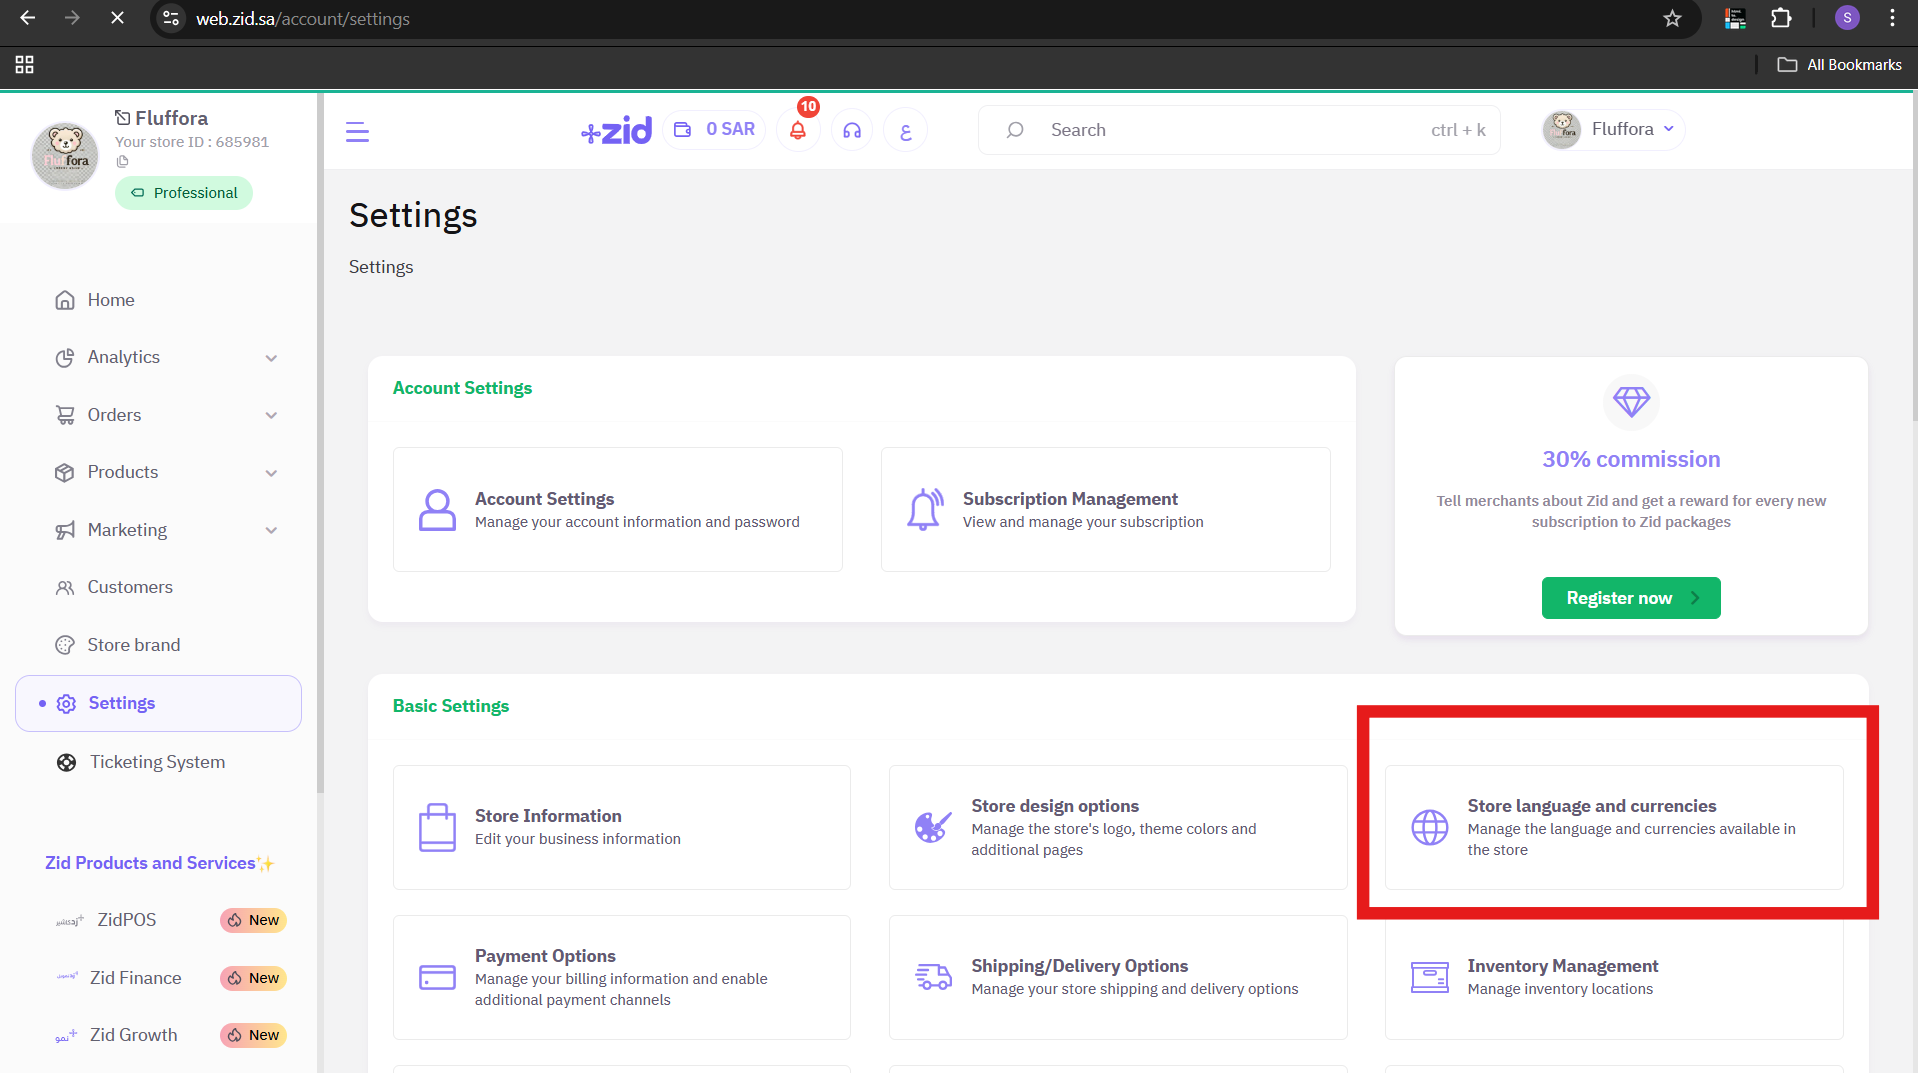The height and width of the screenshot is (1073, 1918).
Task: Go to Home in sidebar
Action: (110, 300)
